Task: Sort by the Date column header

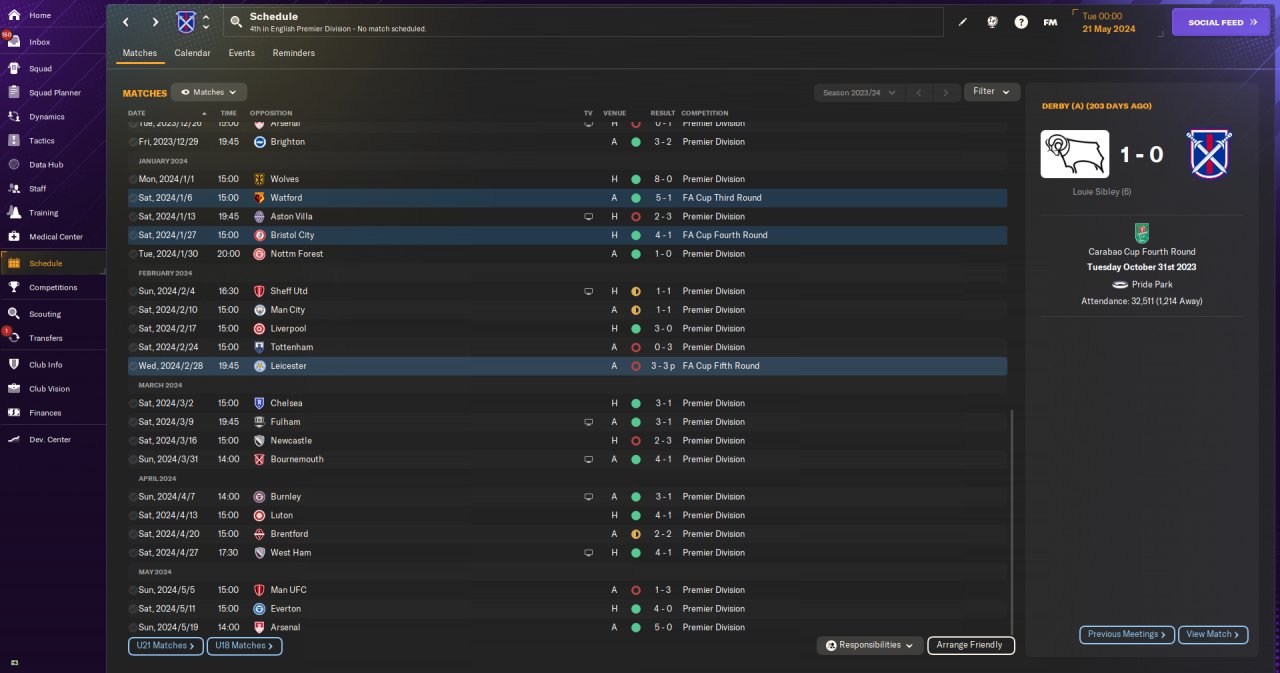Action: [x=137, y=113]
